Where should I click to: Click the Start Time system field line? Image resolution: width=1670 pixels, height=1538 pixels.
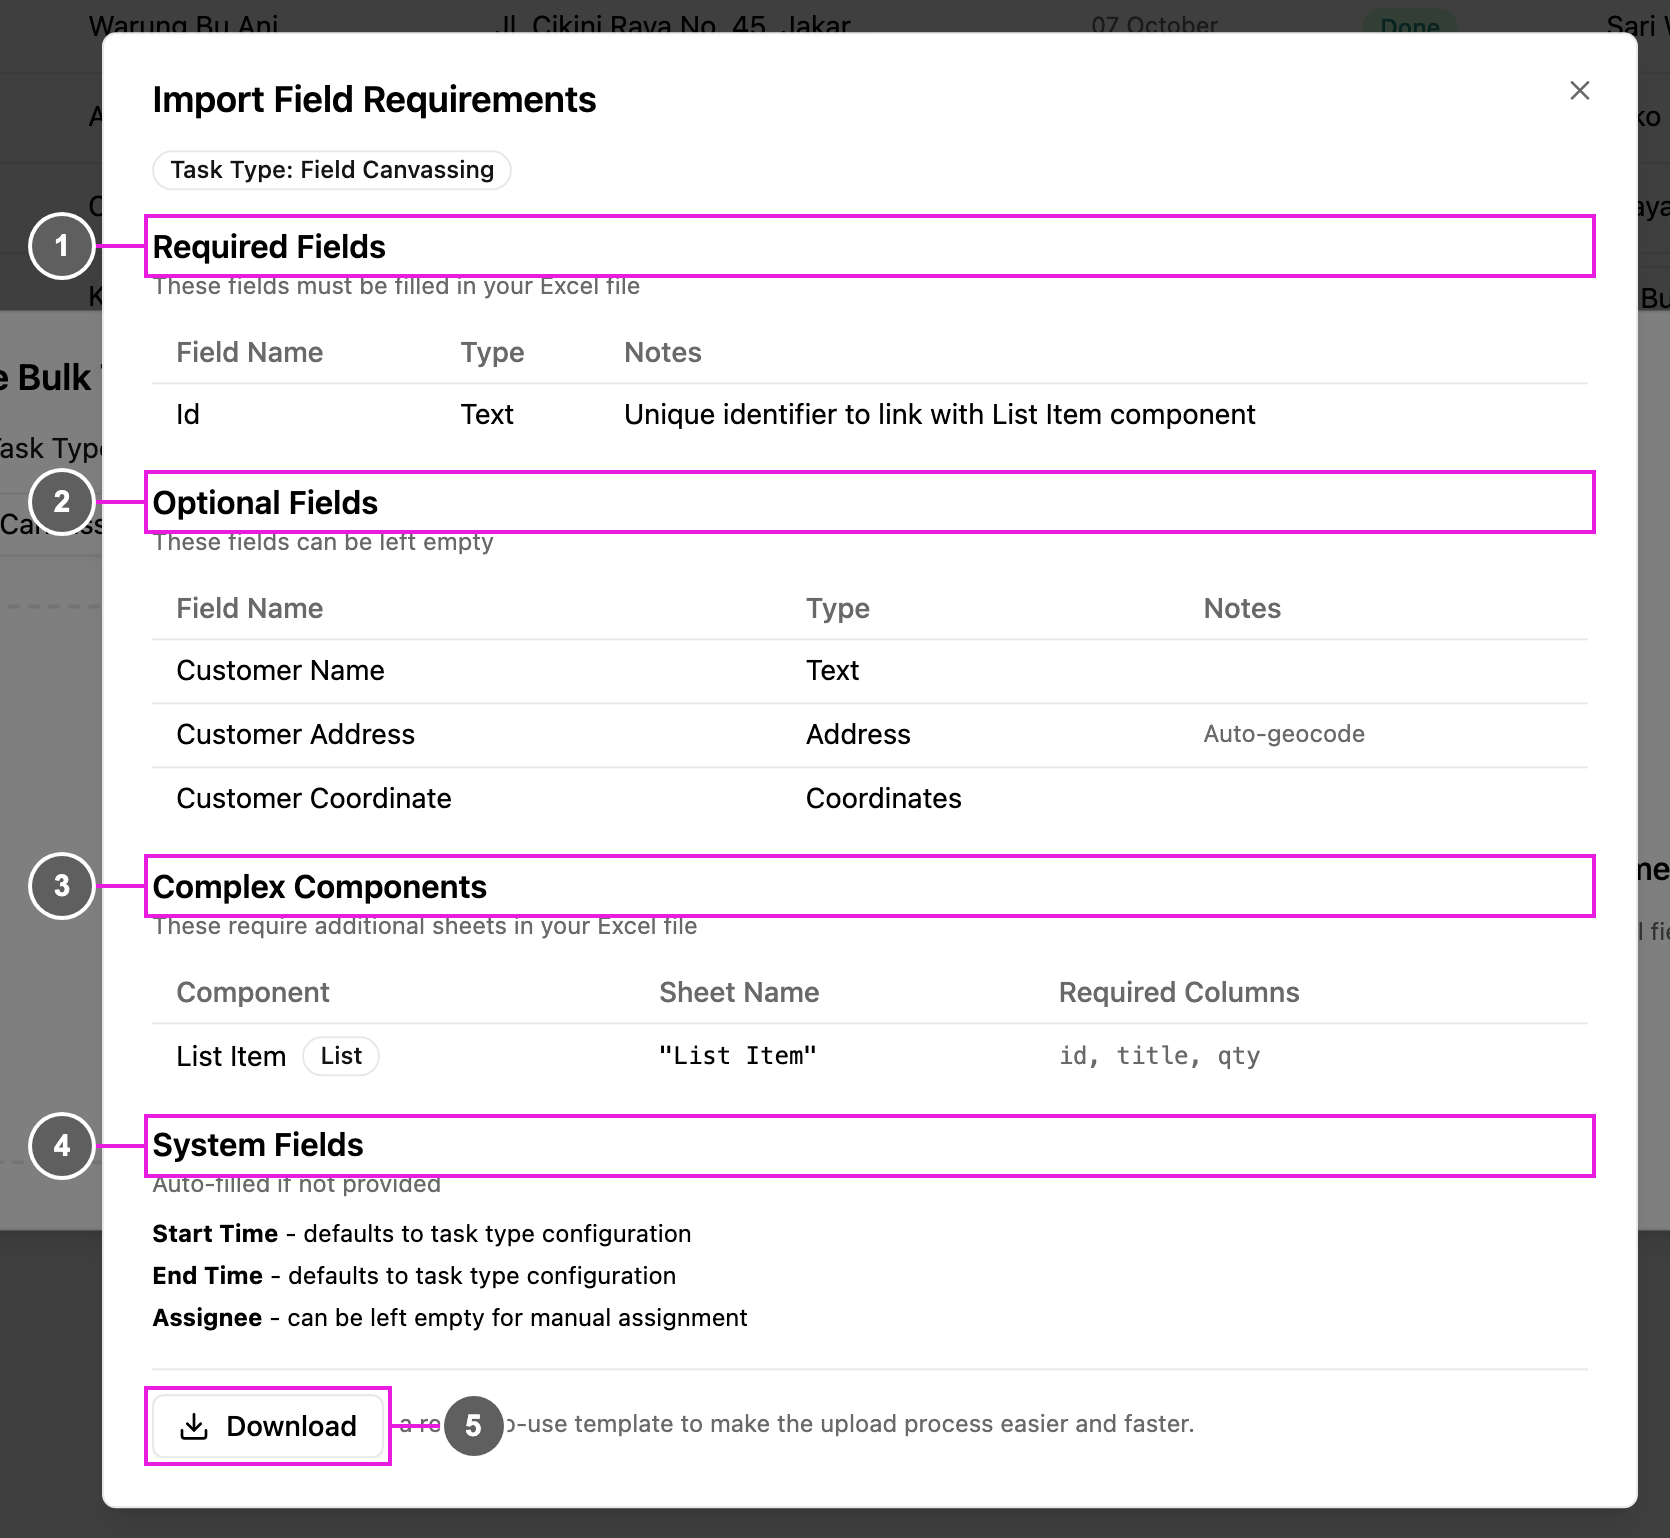click(422, 1234)
